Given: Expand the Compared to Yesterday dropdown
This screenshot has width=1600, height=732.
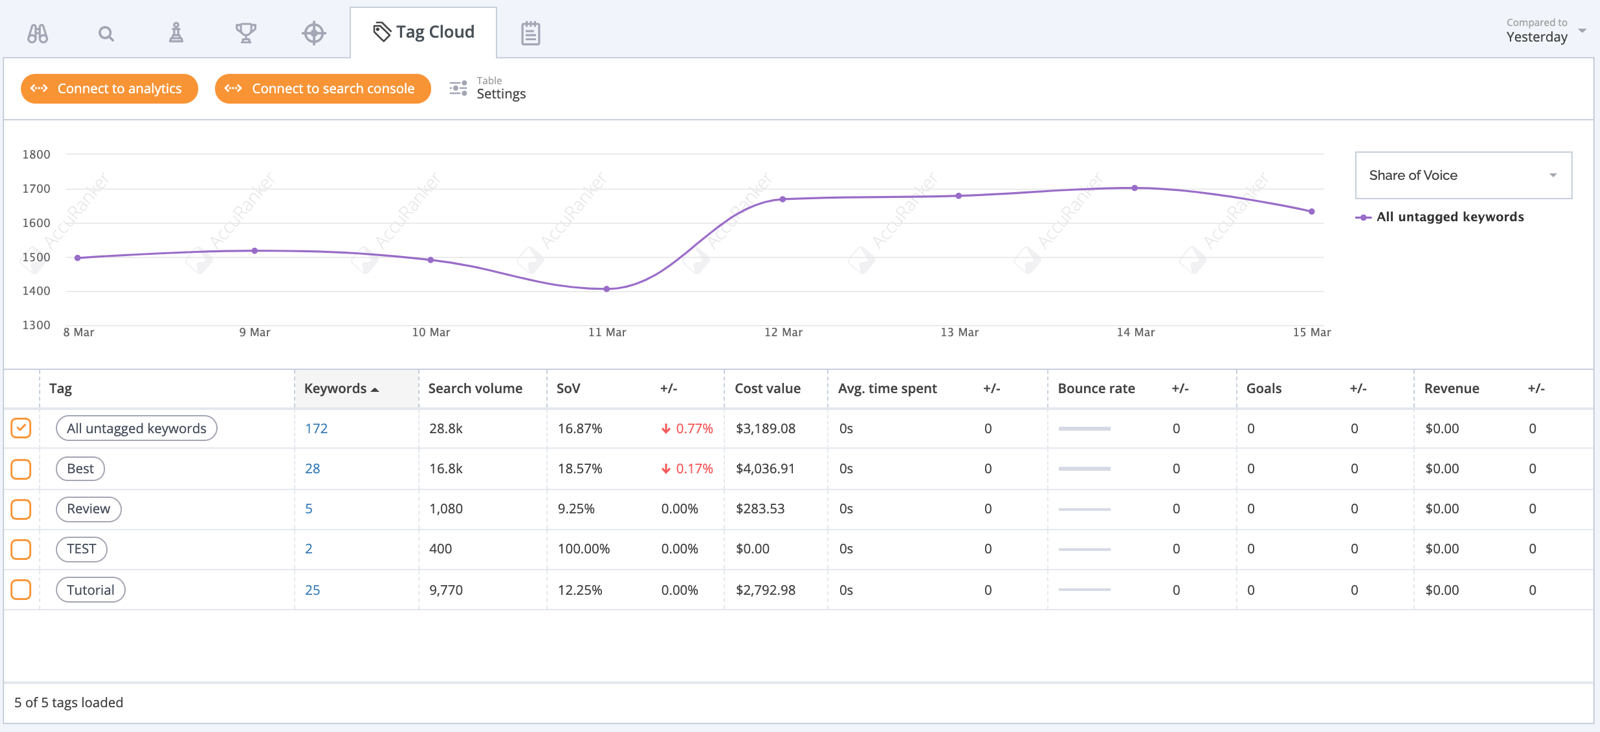Looking at the screenshot, I should [1545, 31].
